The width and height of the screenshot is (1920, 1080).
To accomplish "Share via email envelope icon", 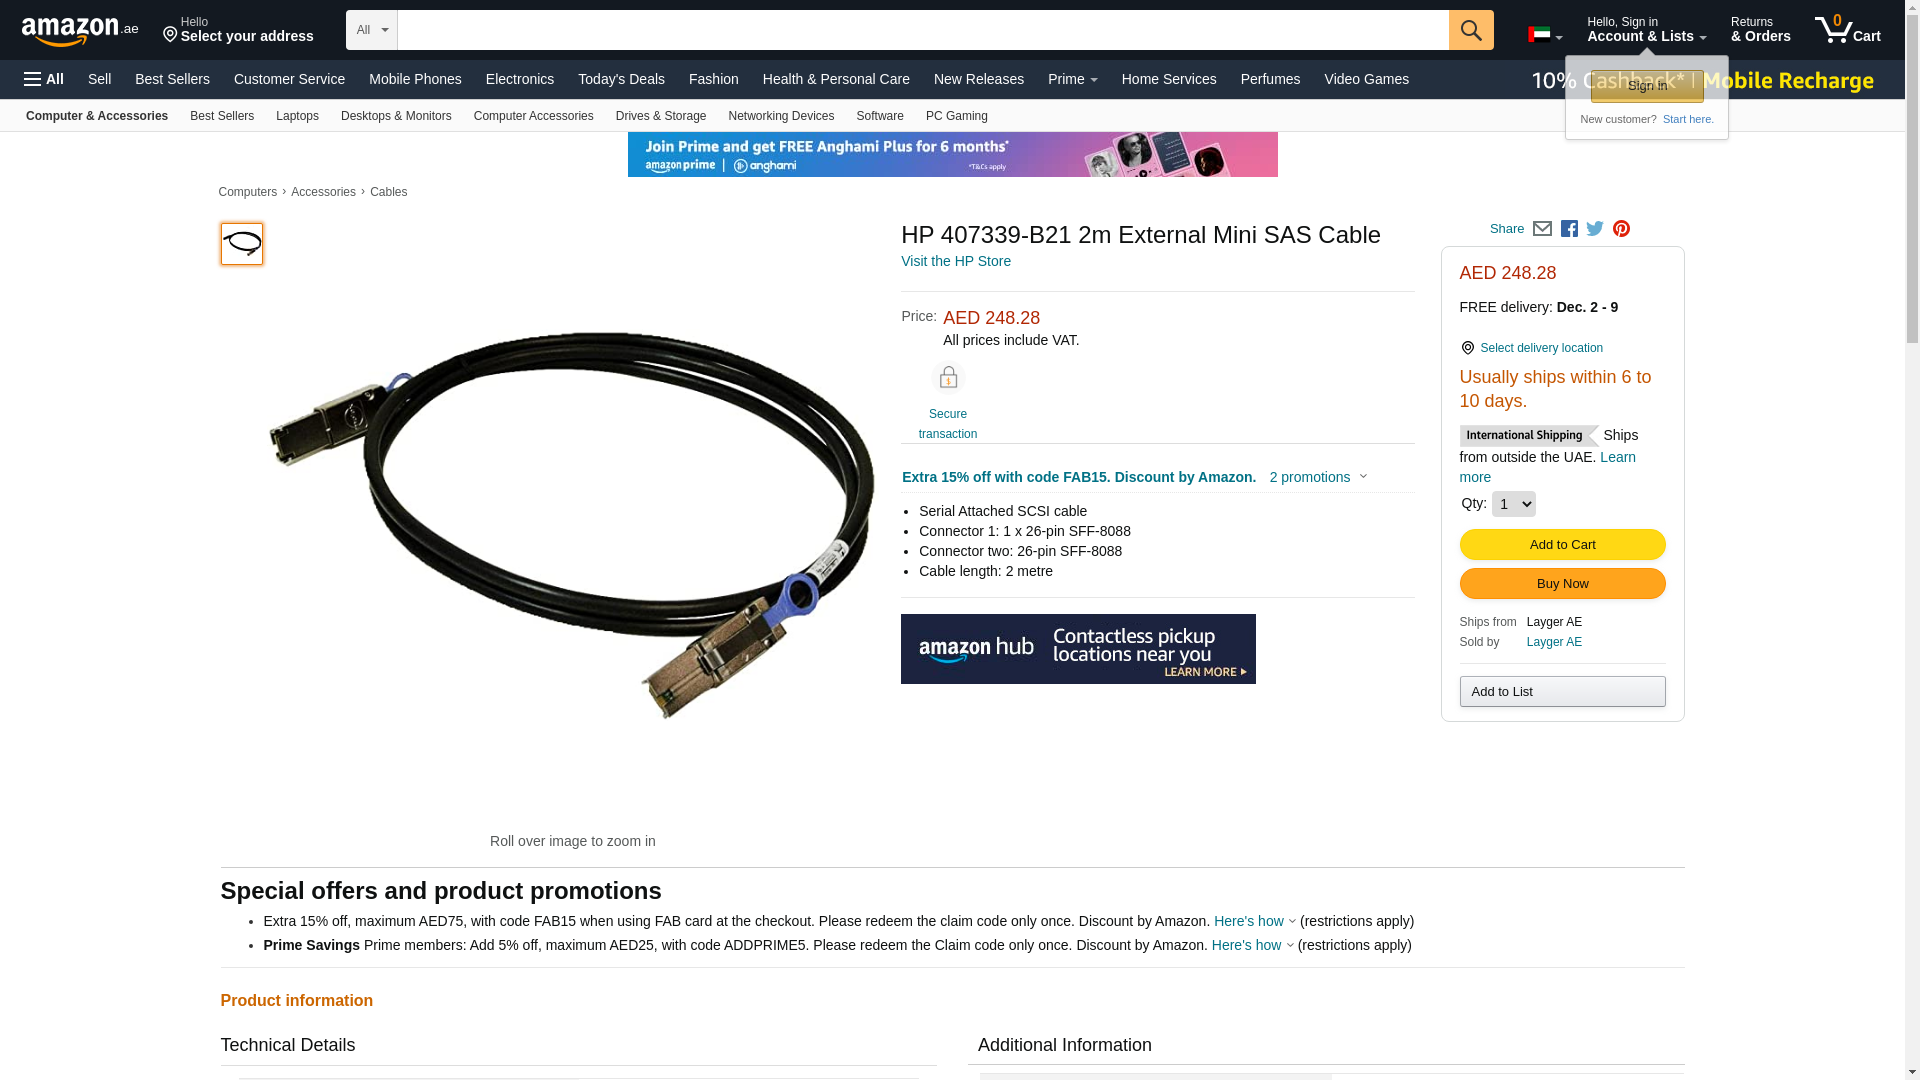I will coord(1542,229).
